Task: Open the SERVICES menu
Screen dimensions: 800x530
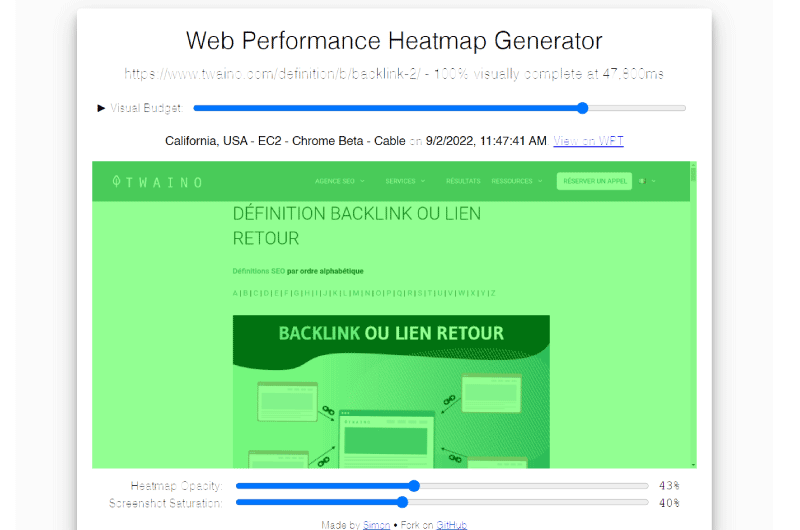Action: point(401,181)
